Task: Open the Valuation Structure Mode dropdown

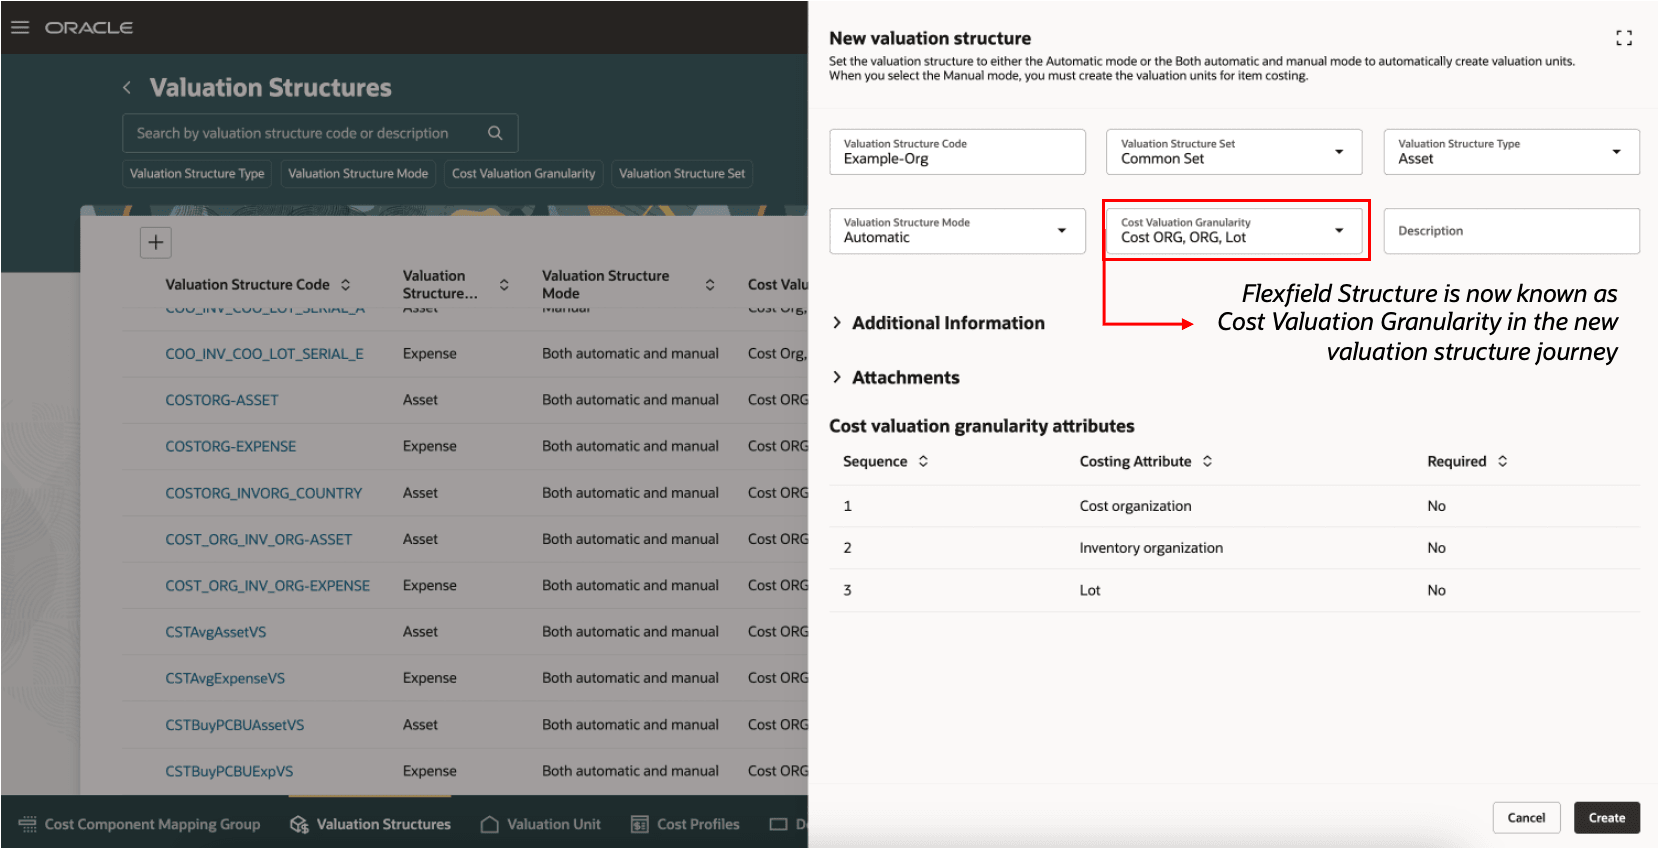Action: coord(1062,231)
